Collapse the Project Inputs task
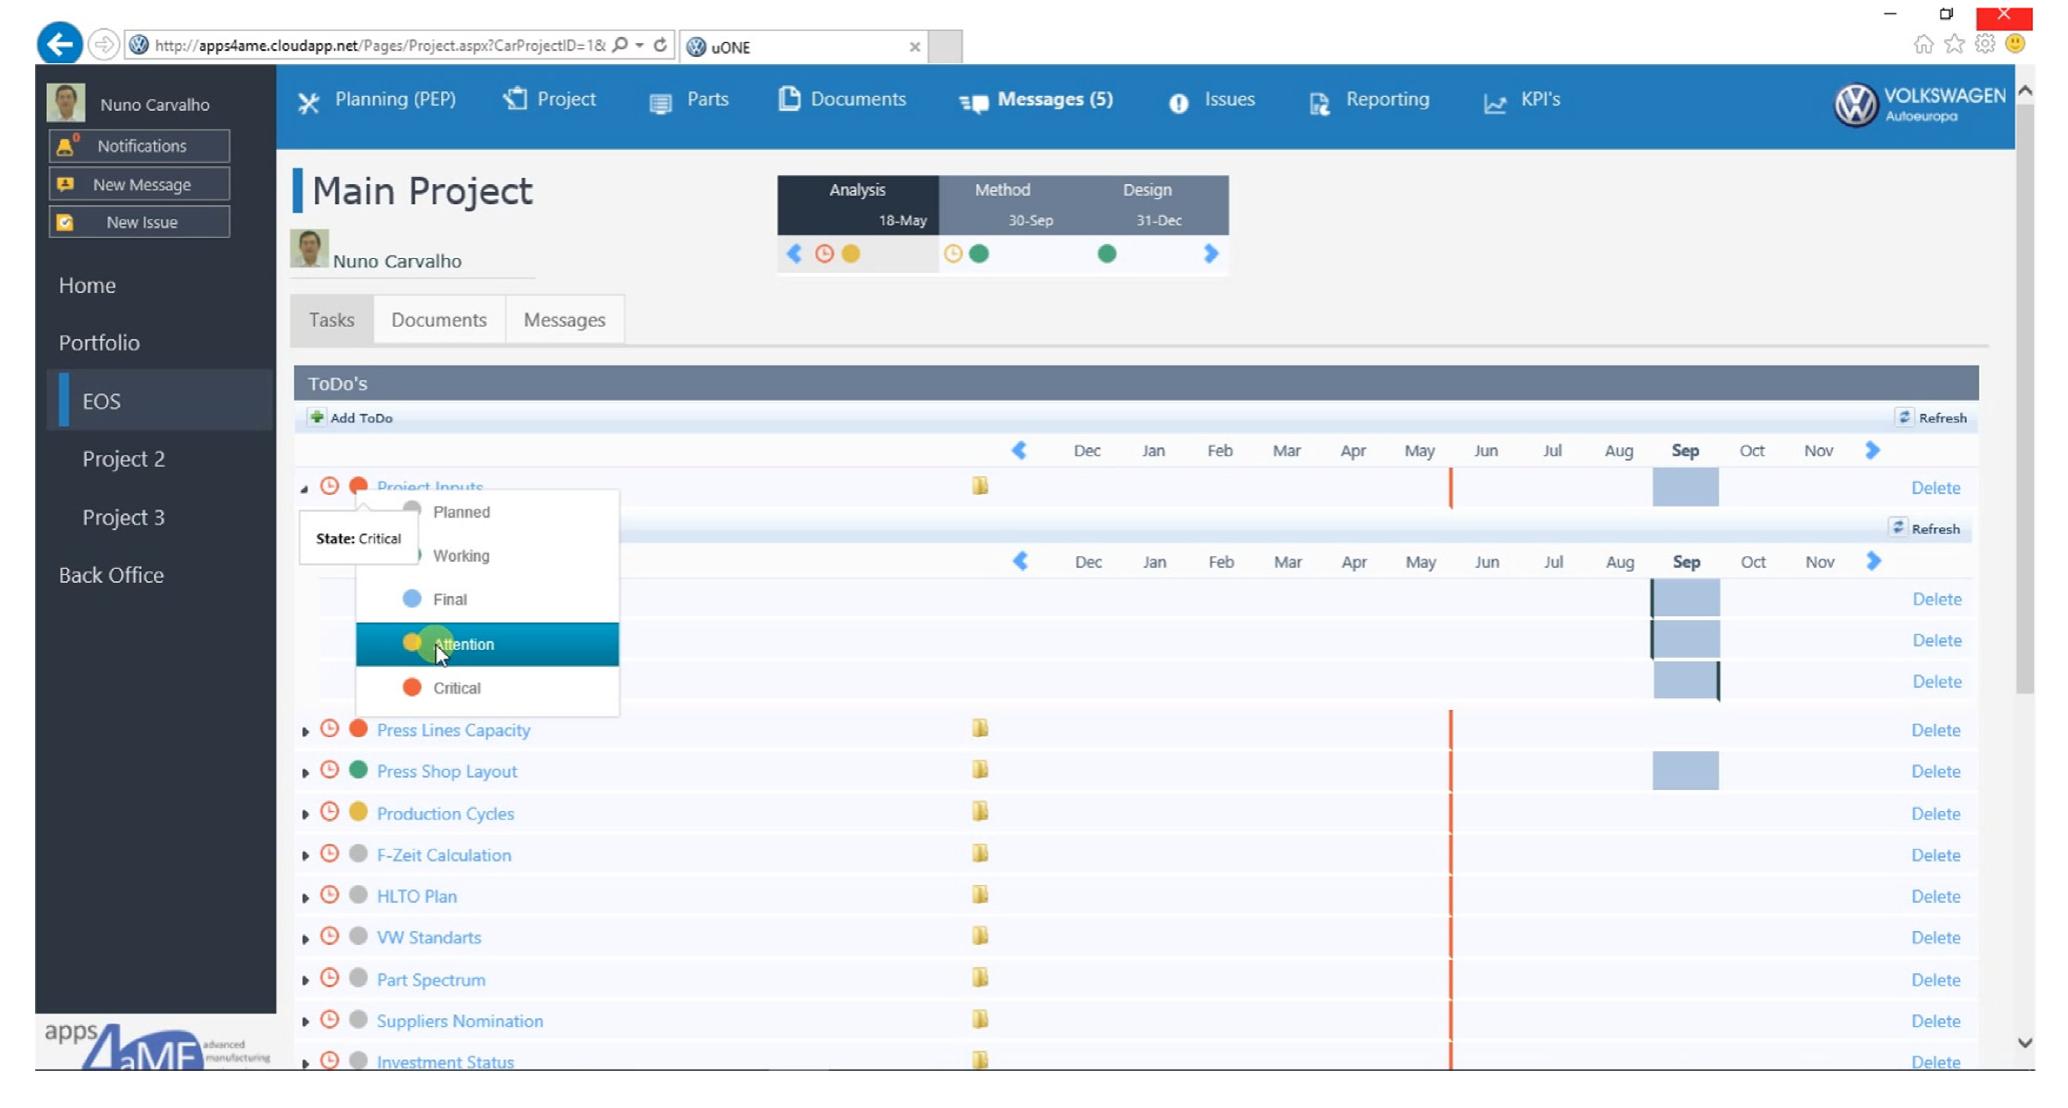Image resolution: width=2068 pixels, height=1108 pixels. pos(306,487)
